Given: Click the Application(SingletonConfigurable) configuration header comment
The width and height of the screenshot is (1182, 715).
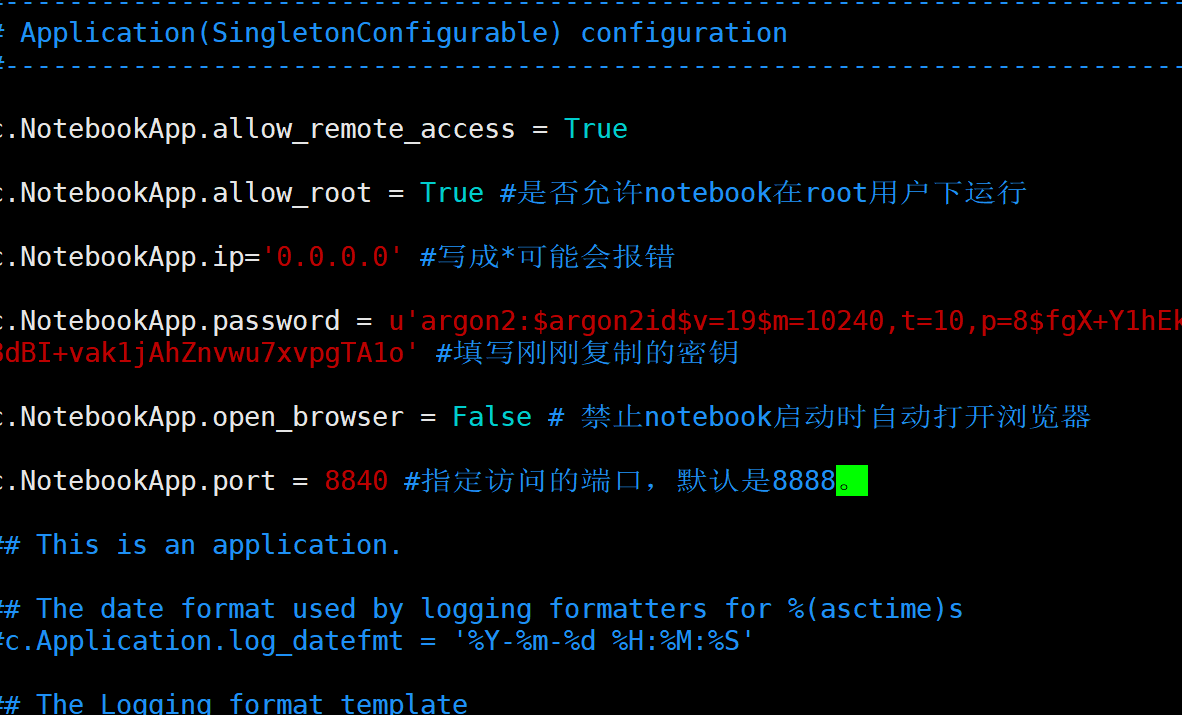Looking at the screenshot, I should 403,33.
